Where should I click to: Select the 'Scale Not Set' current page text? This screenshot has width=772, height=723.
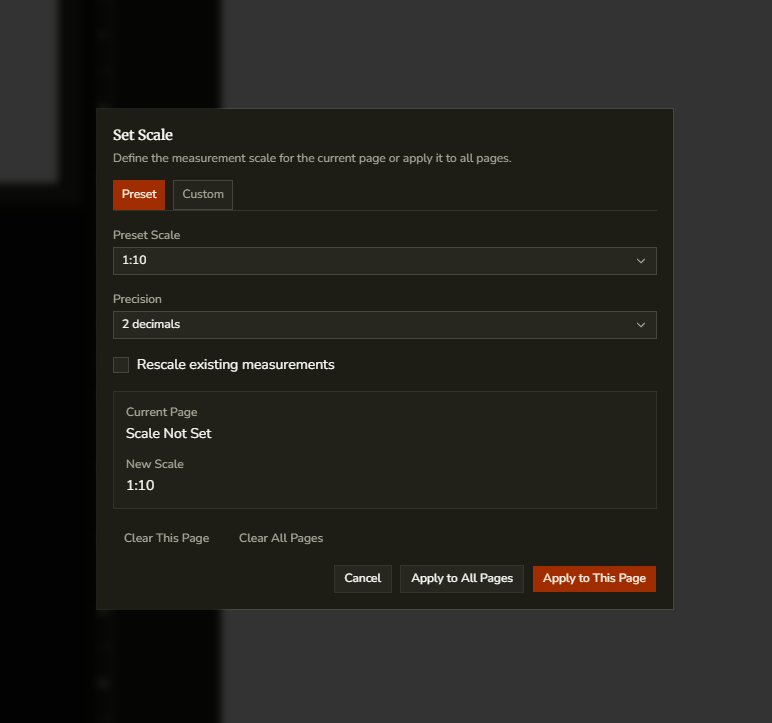pyautogui.click(x=168, y=433)
